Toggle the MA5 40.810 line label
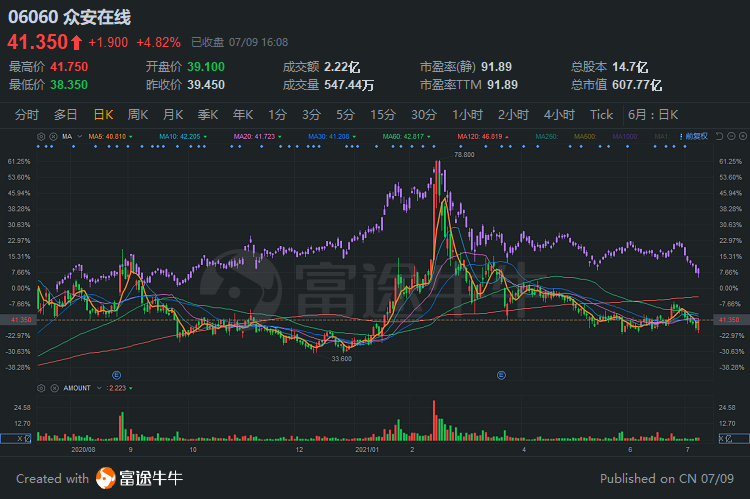This screenshot has height=499, width=750. click(107, 137)
